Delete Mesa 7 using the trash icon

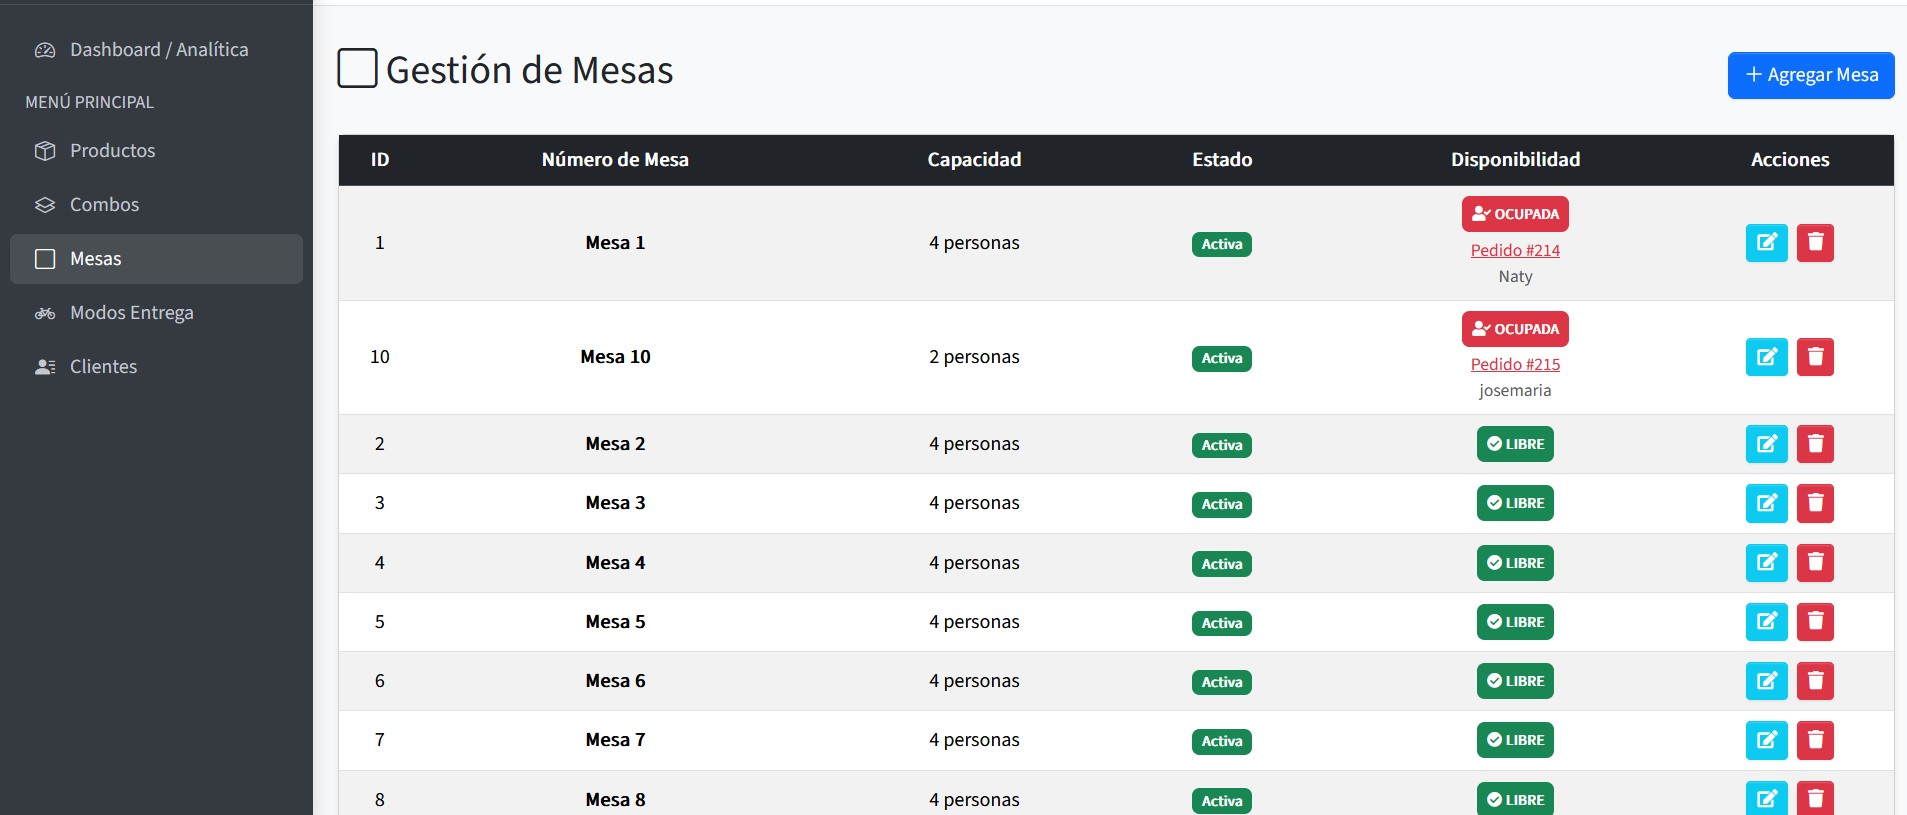click(1815, 740)
